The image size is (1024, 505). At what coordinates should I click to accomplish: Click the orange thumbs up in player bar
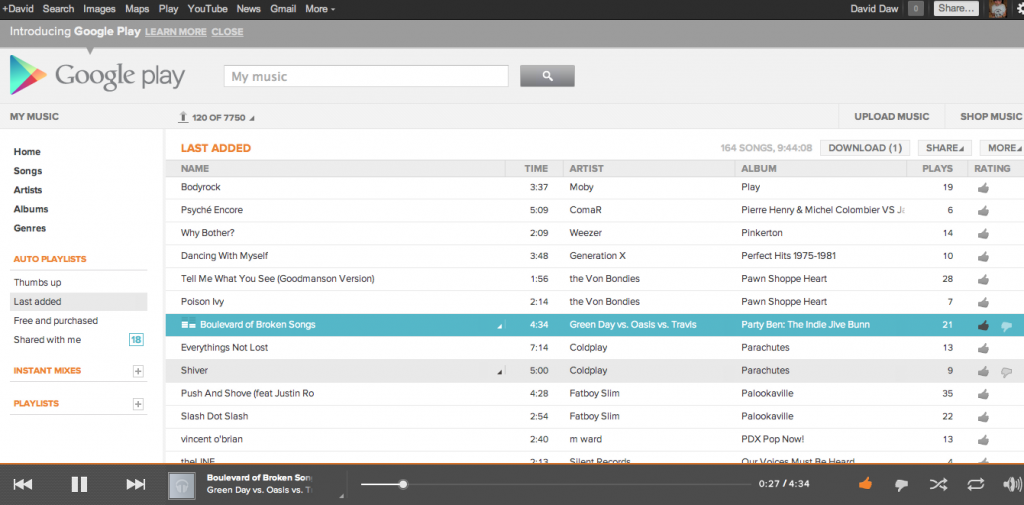click(865, 484)
